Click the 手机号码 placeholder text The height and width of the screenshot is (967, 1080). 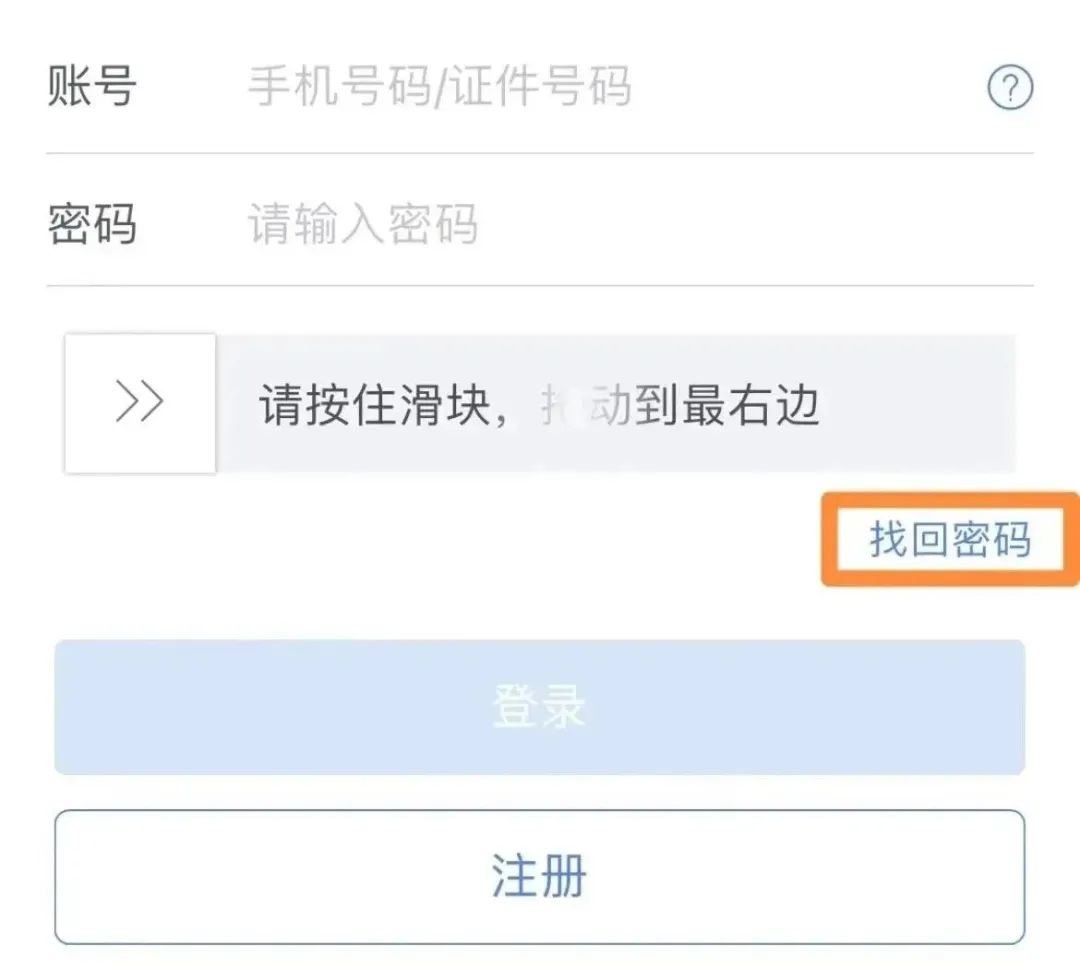pyautogui.click(x=340, y=87)
